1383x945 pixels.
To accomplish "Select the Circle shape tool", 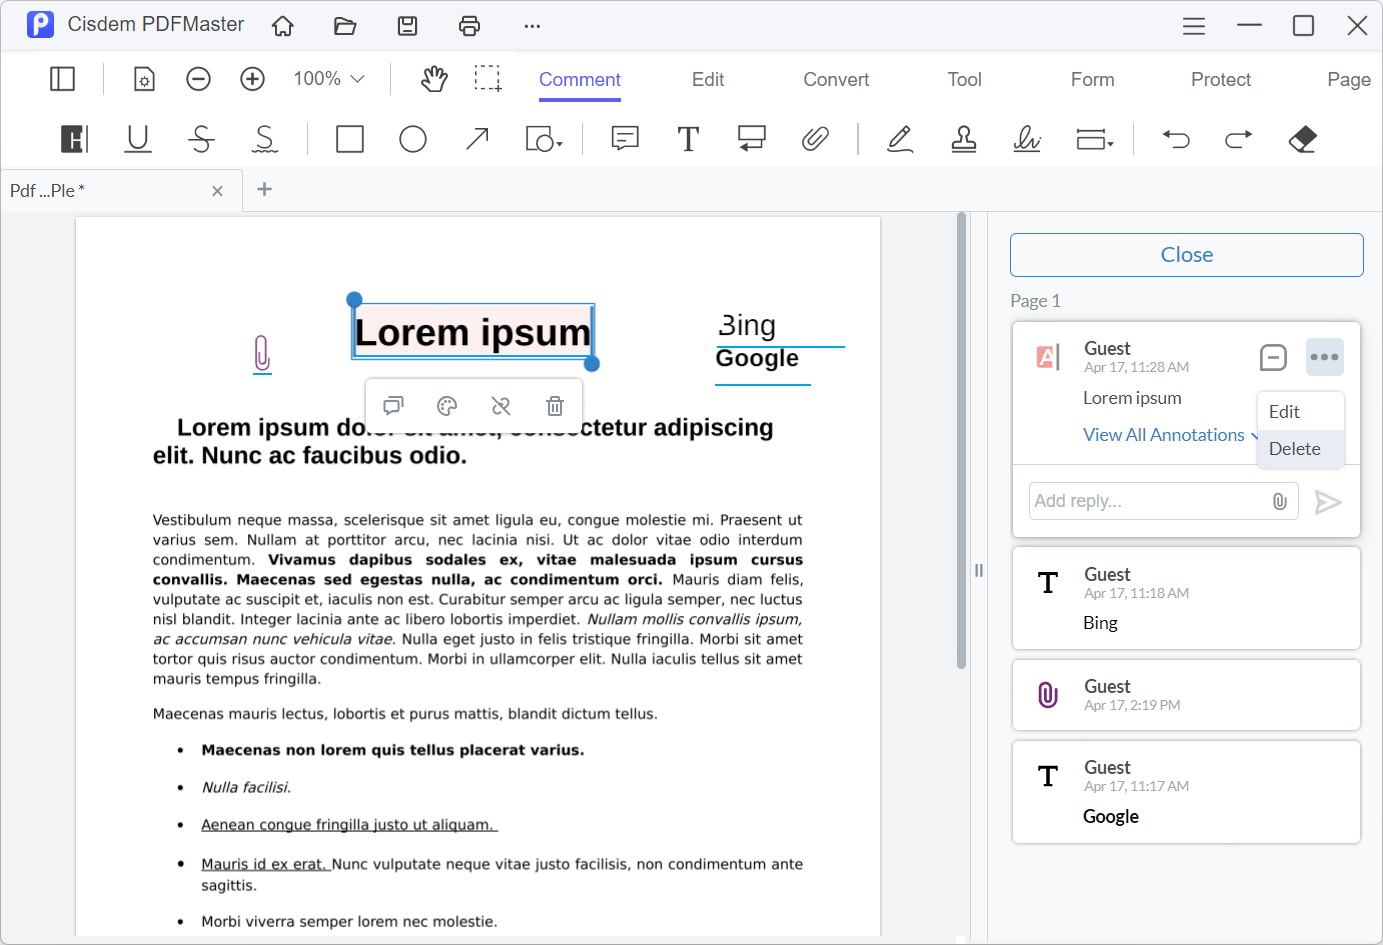I will click(x=413, y=139).
